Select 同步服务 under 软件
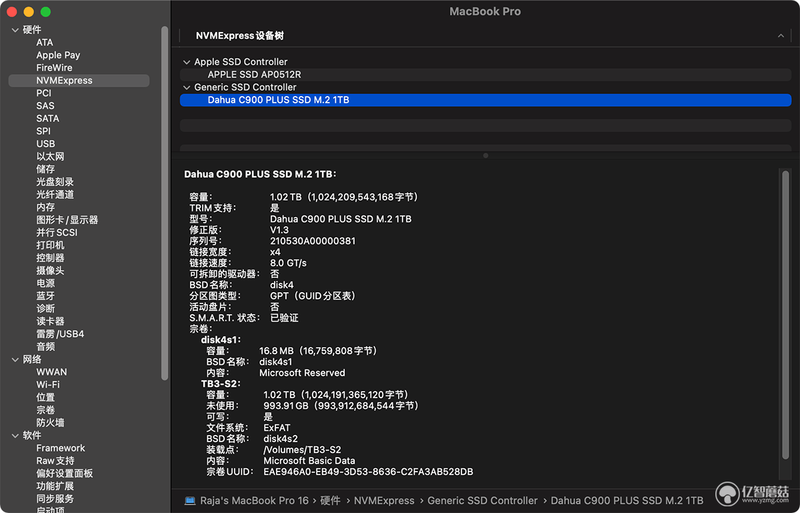Viewport: 800px width, 513px height. pos(55,499)
